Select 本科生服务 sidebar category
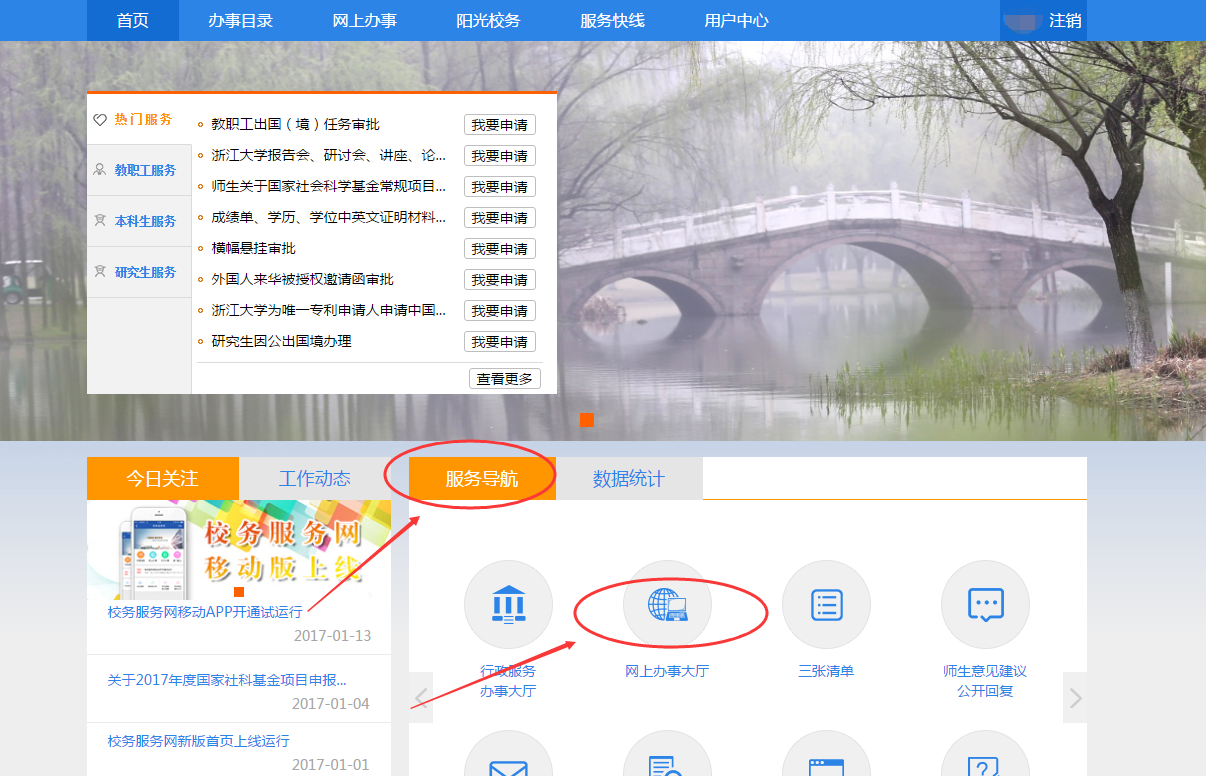 point(139,222)
